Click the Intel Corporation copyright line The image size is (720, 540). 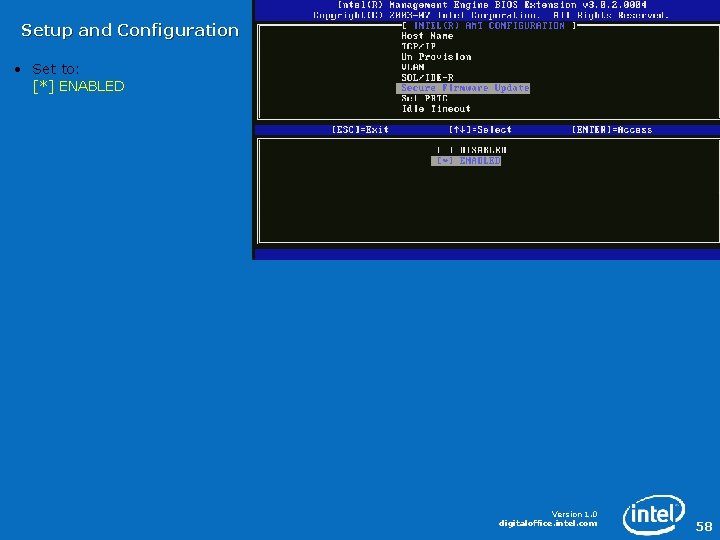pos(490,16)
